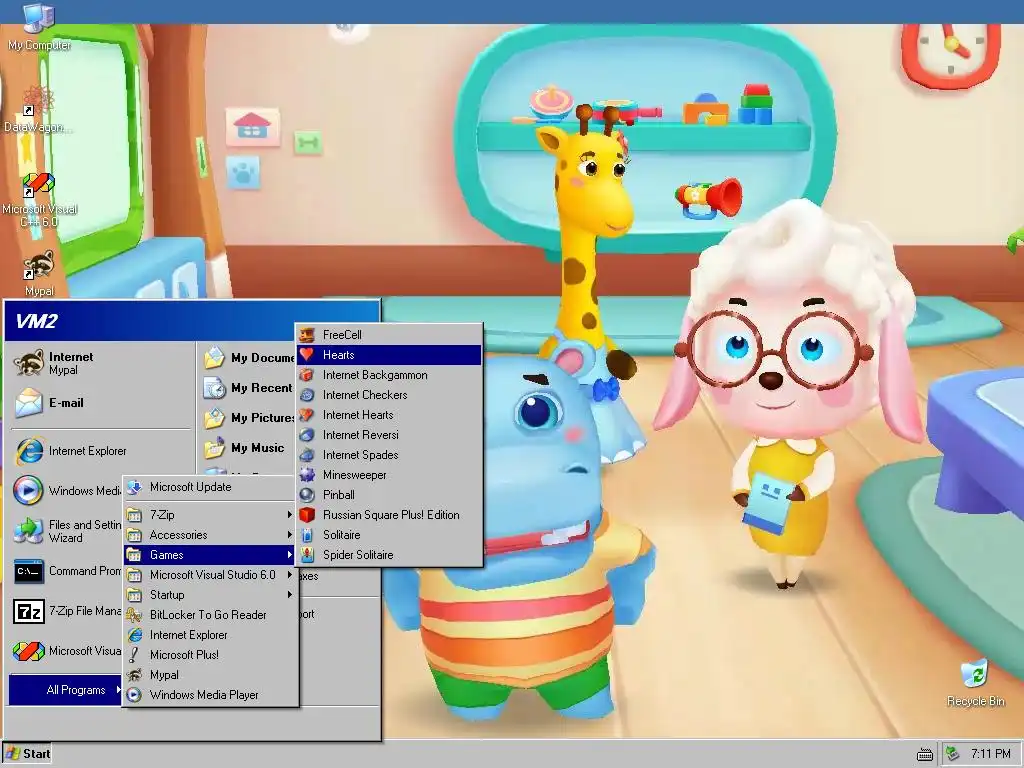Launch Hearts via its red heart icon
Screen dimensions: 1024x768
308,355
